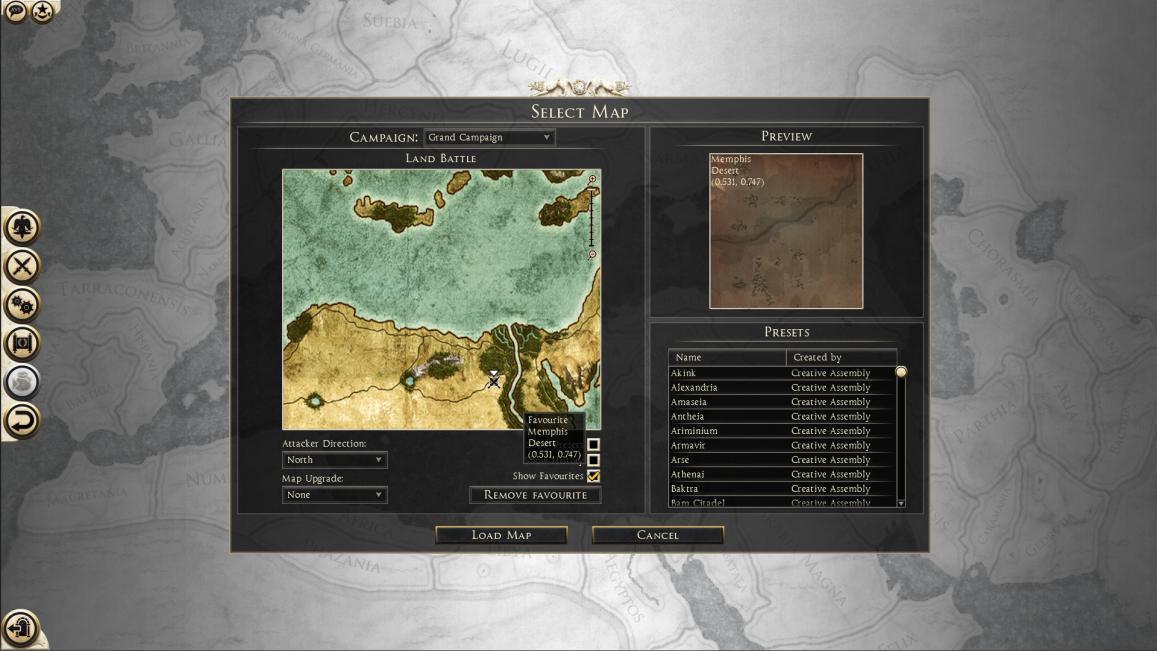The image size is (1157, 651).
Task: Click the eagle emblem sidebar icon
Action: point(22,227)
